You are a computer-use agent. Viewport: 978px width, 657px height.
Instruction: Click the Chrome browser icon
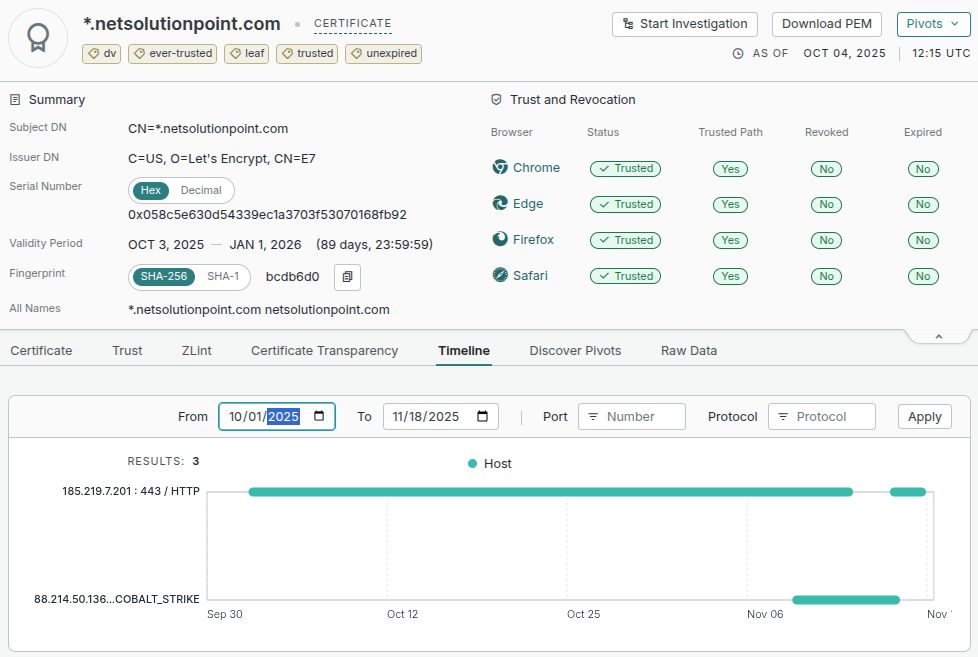tap(500, 168)
